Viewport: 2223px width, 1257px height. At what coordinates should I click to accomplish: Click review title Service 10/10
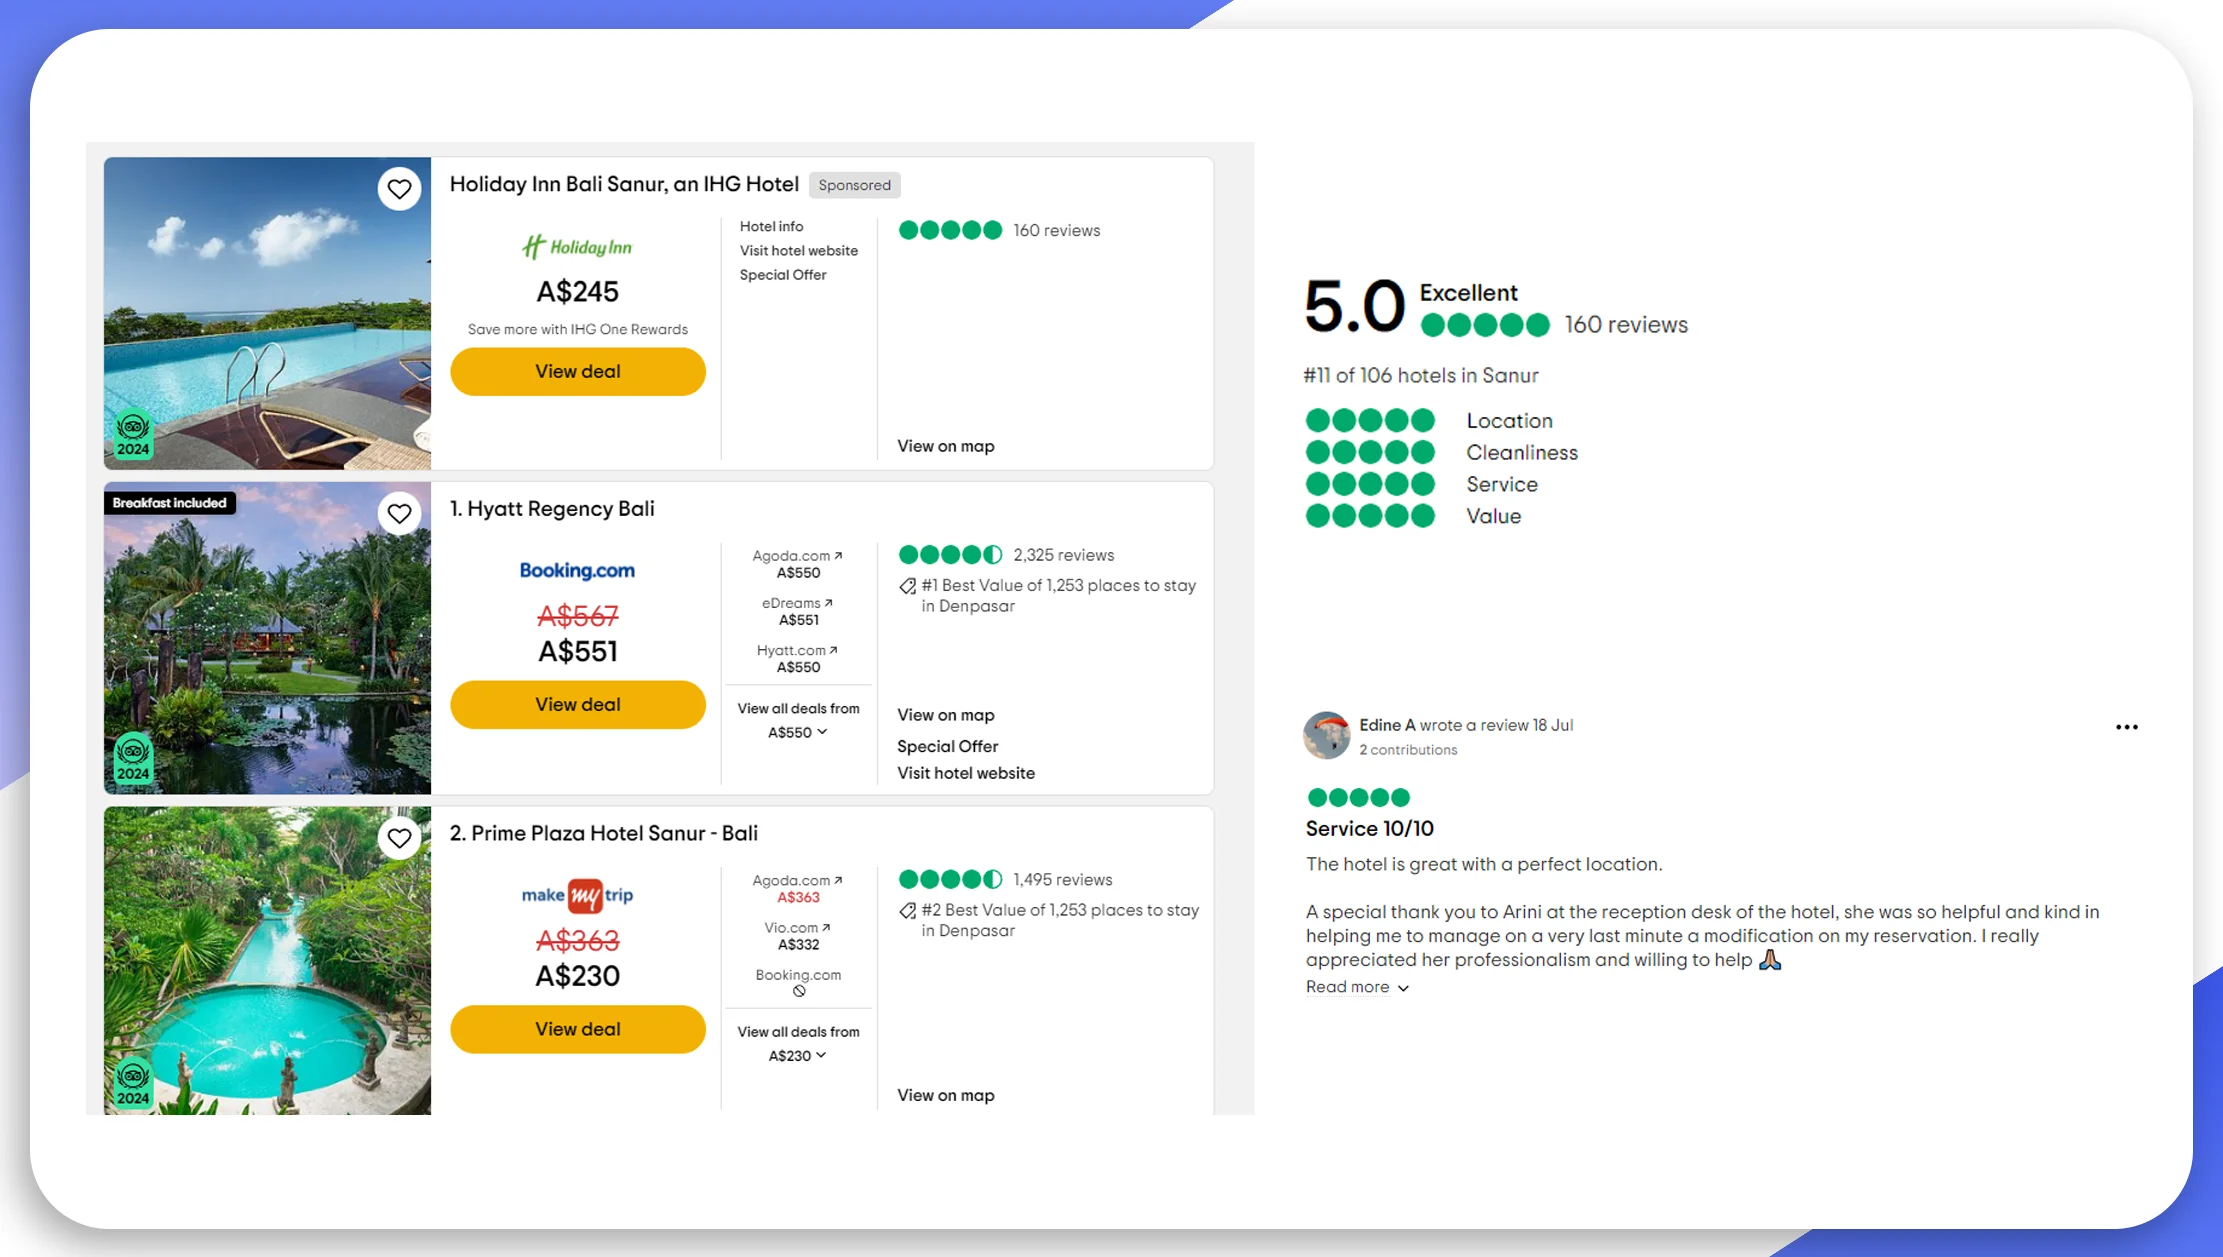[1369, 829]
